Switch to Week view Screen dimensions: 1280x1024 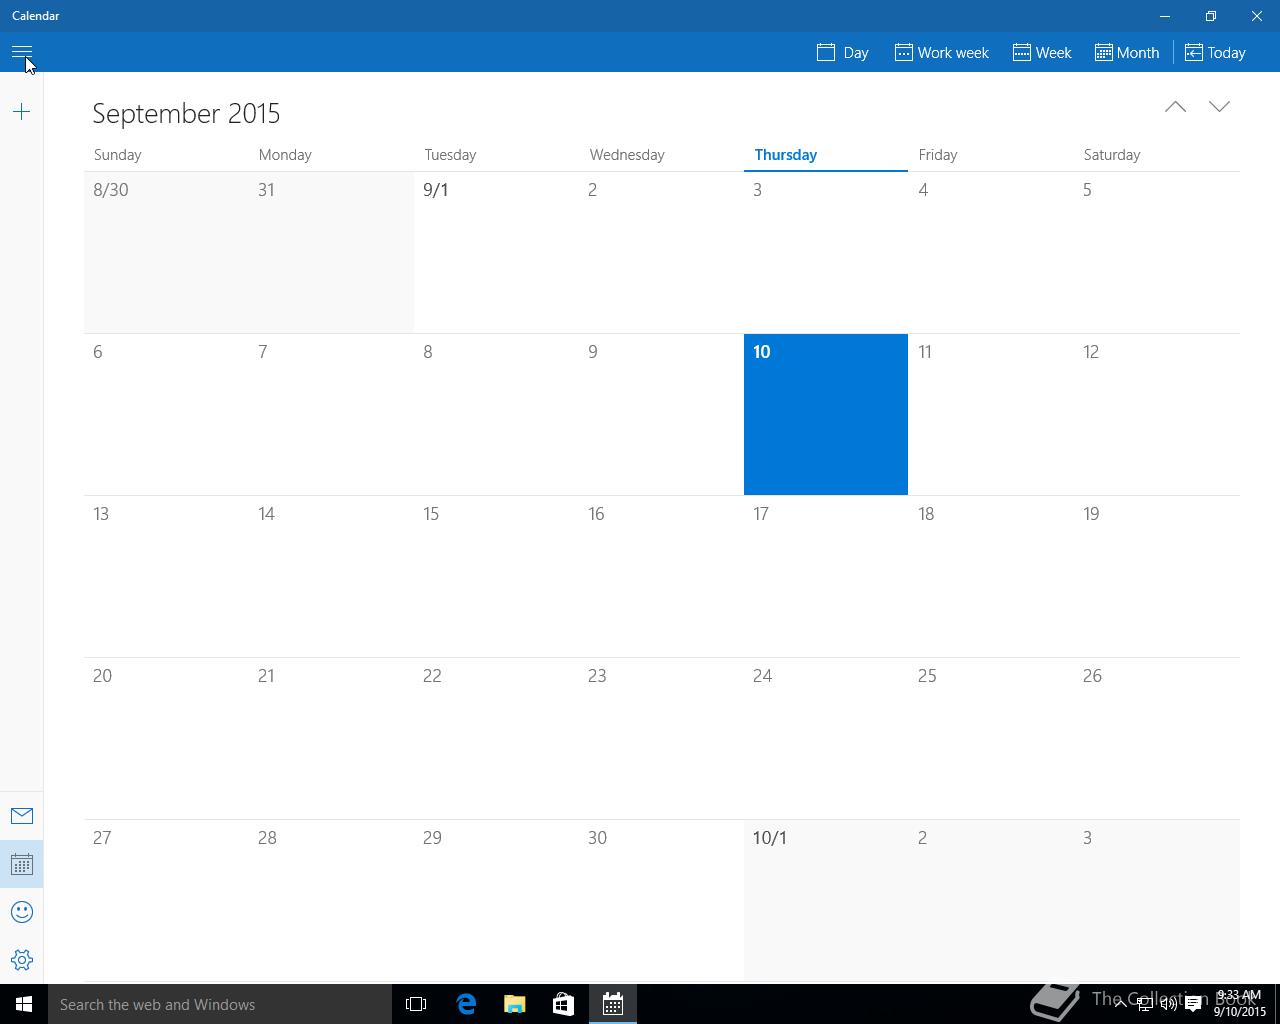[1042, 52]
